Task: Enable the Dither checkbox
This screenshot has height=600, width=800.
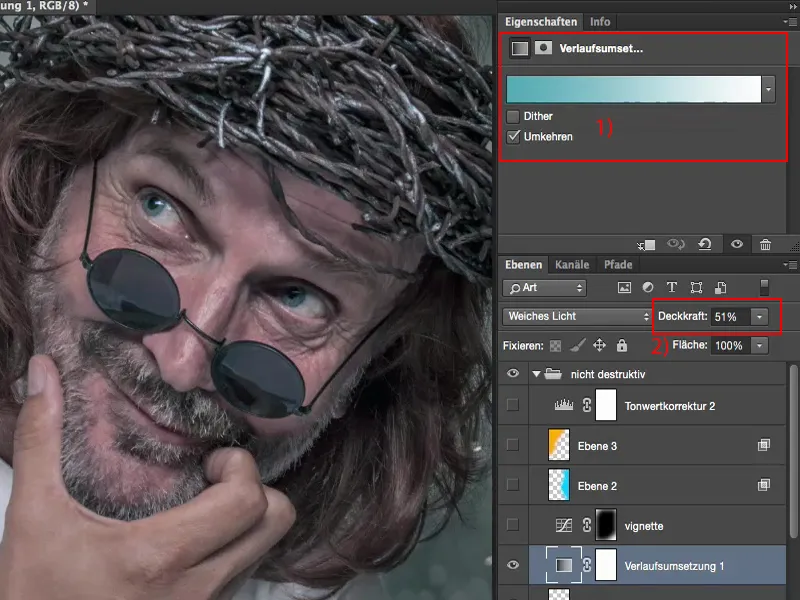Action: coord(513,116)
